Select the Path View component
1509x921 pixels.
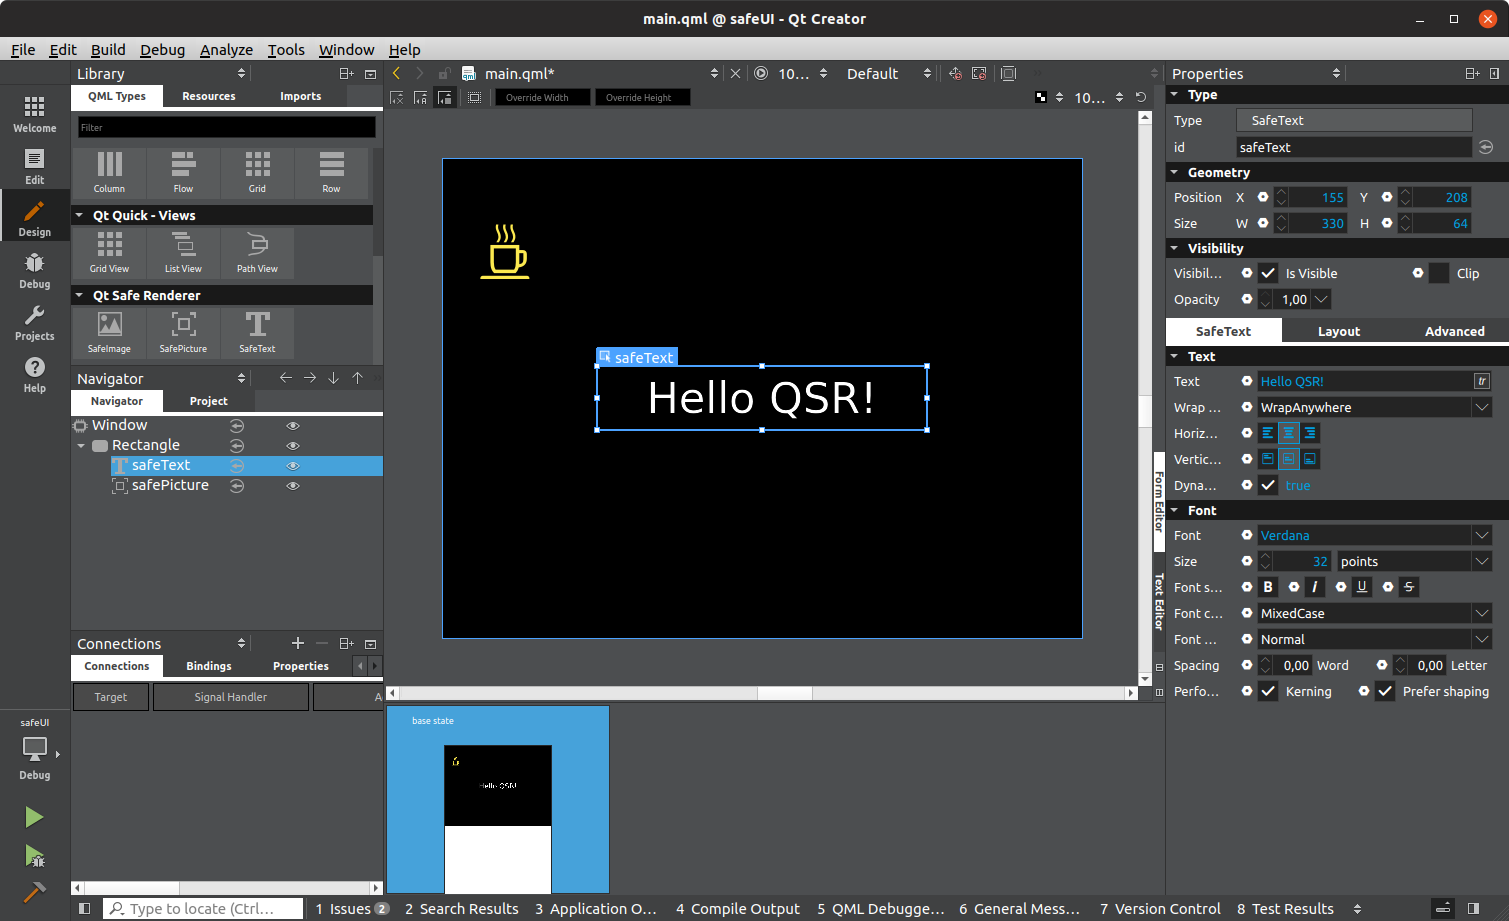(257, 251)
